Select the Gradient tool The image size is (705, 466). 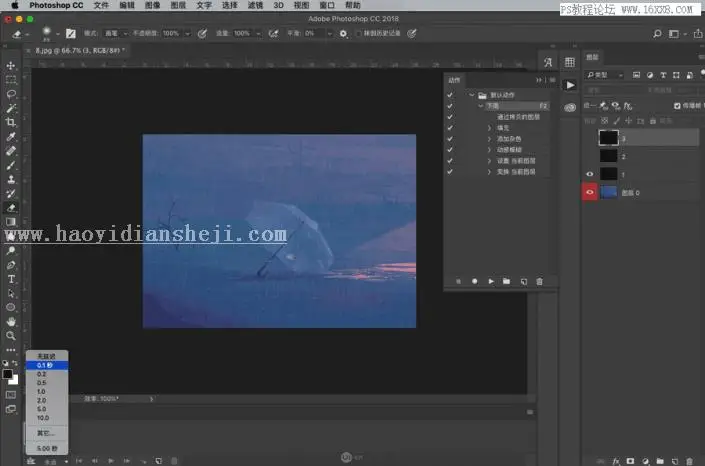11,221
